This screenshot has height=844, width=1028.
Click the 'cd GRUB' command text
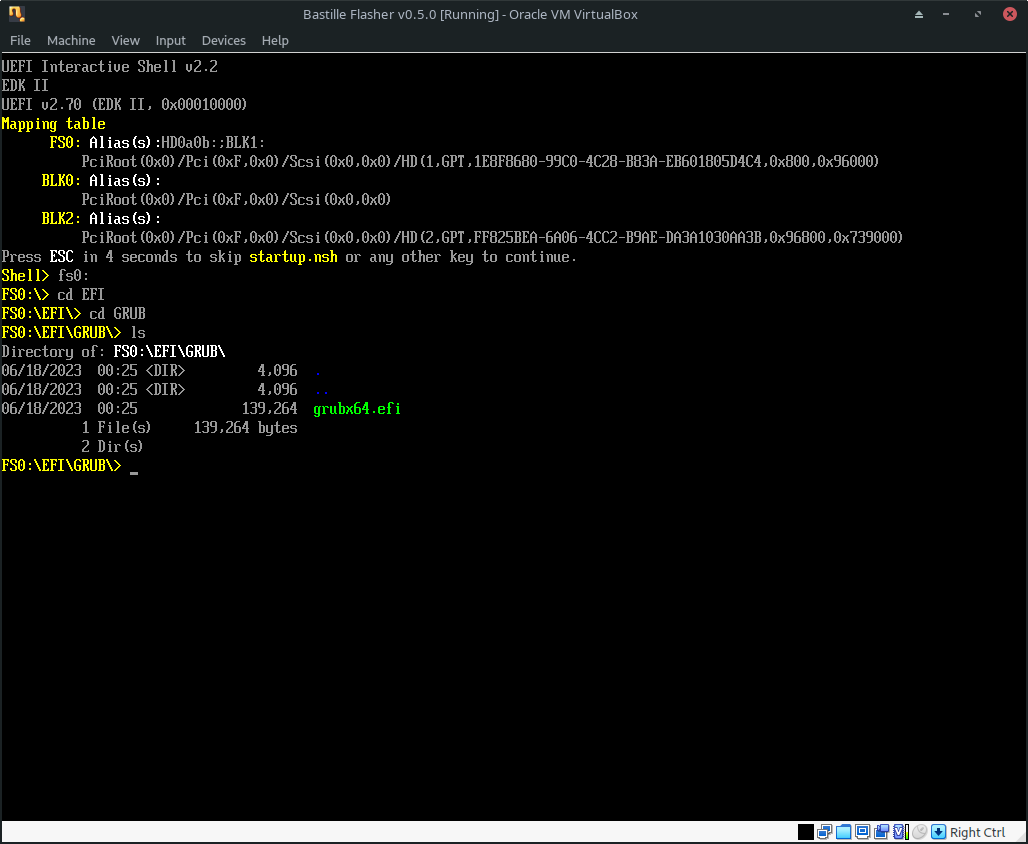click(117, 314)
